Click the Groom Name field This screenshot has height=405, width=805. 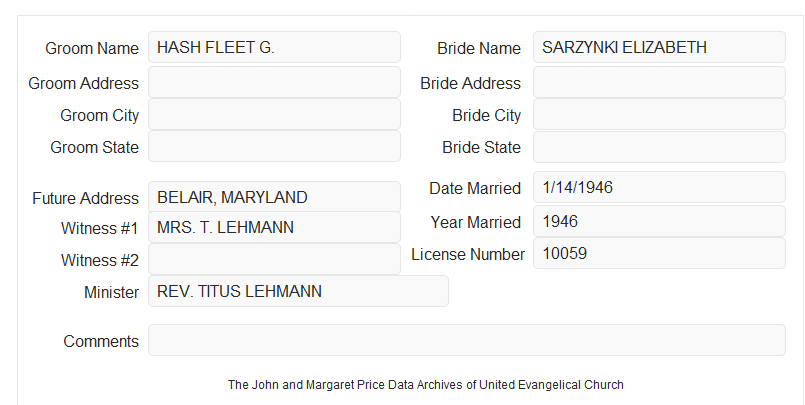(274, 47)
